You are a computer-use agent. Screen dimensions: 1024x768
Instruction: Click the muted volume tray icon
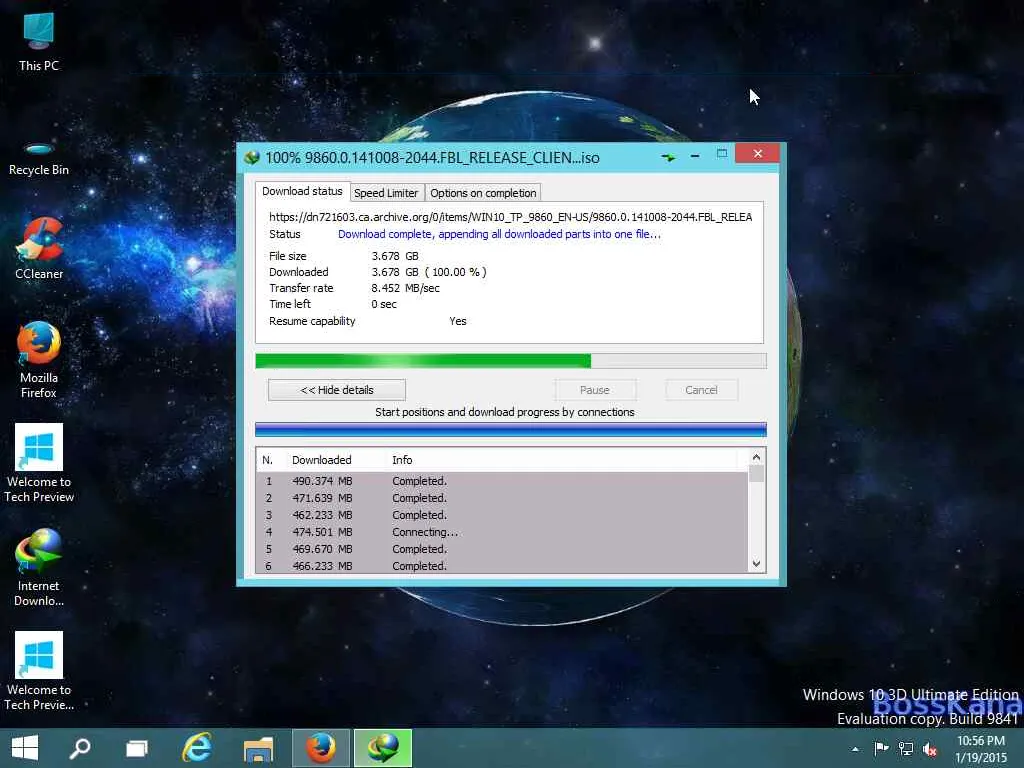(x=929, y=749)
